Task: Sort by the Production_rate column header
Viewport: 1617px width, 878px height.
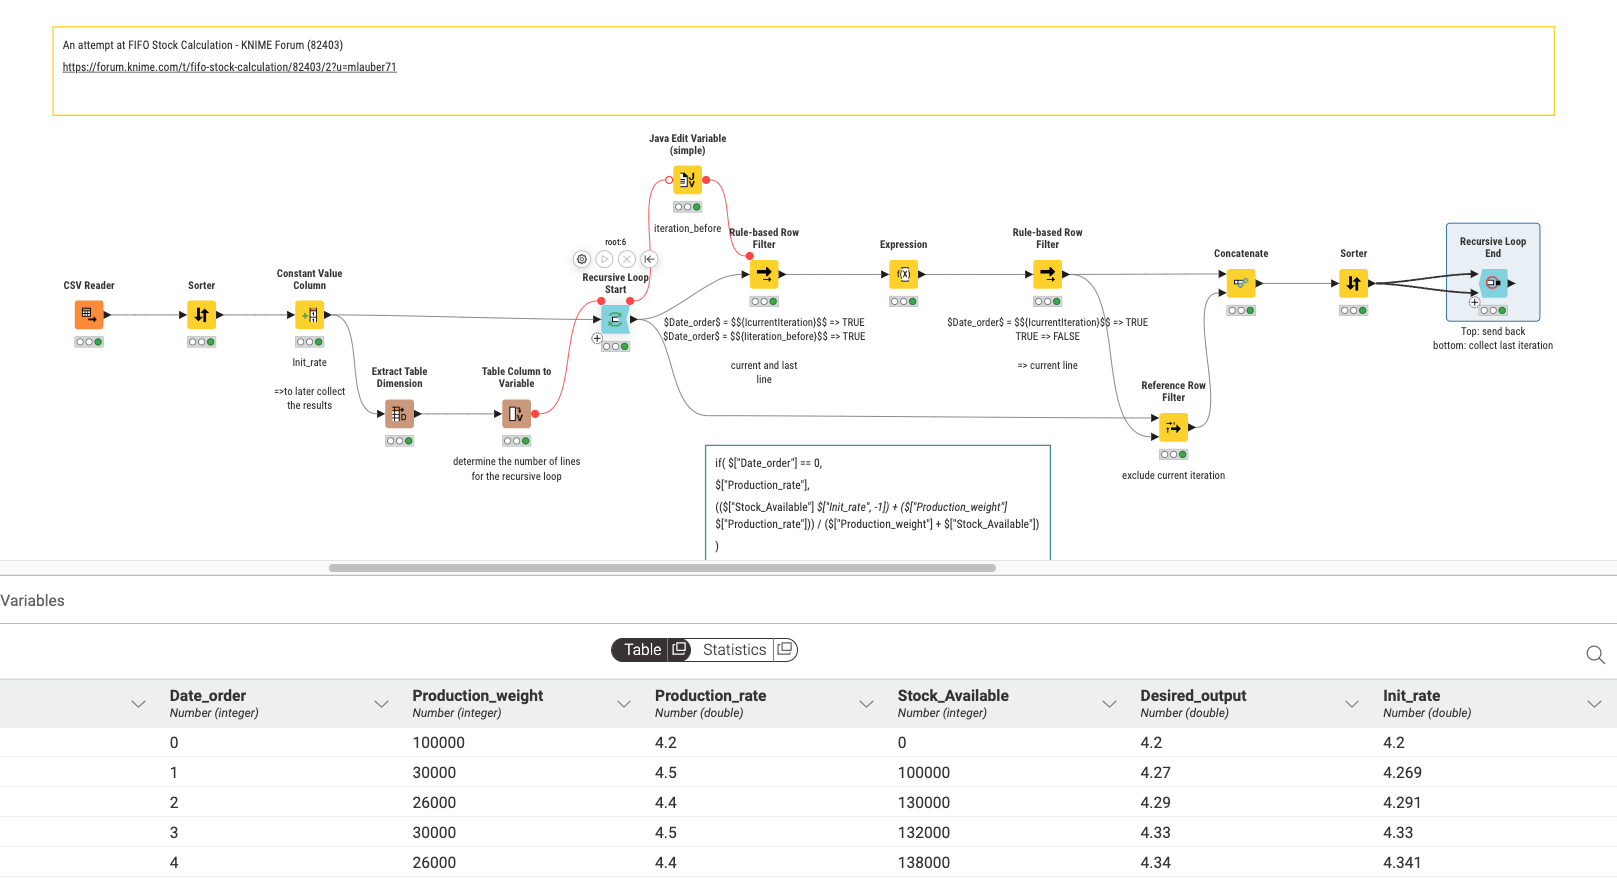Action: pos(710,695)
